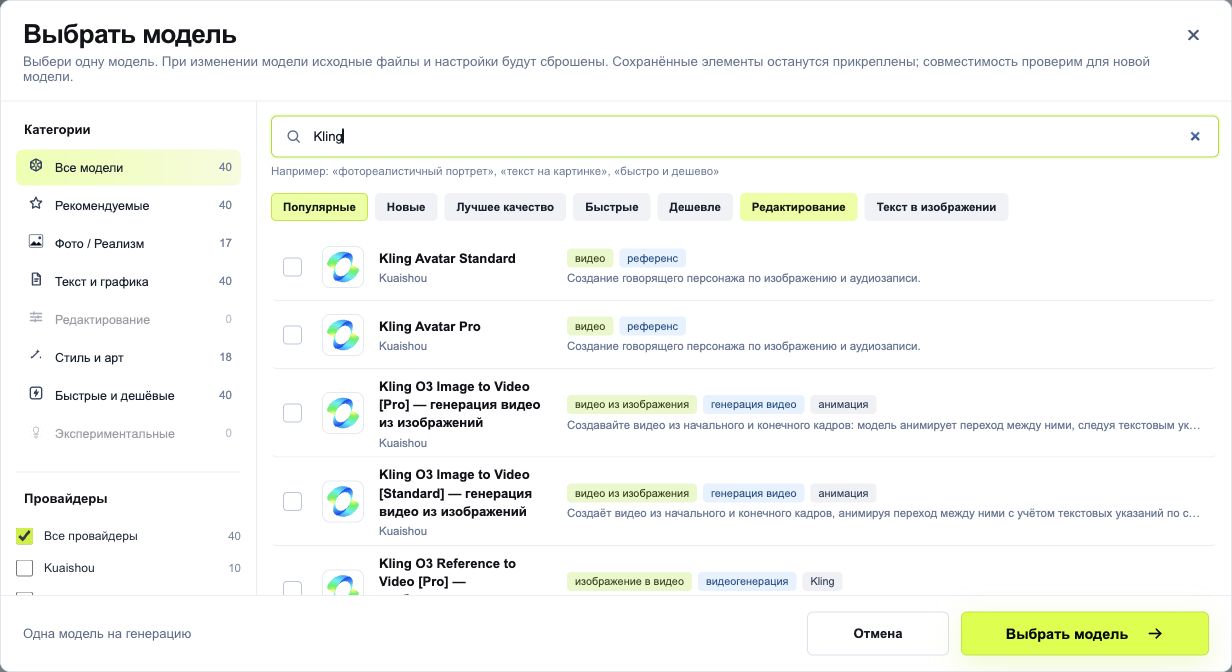Tick the Kling Avatar Pro checkbox
This screenshot has height=672, width=1232.
tap(292, 335)
